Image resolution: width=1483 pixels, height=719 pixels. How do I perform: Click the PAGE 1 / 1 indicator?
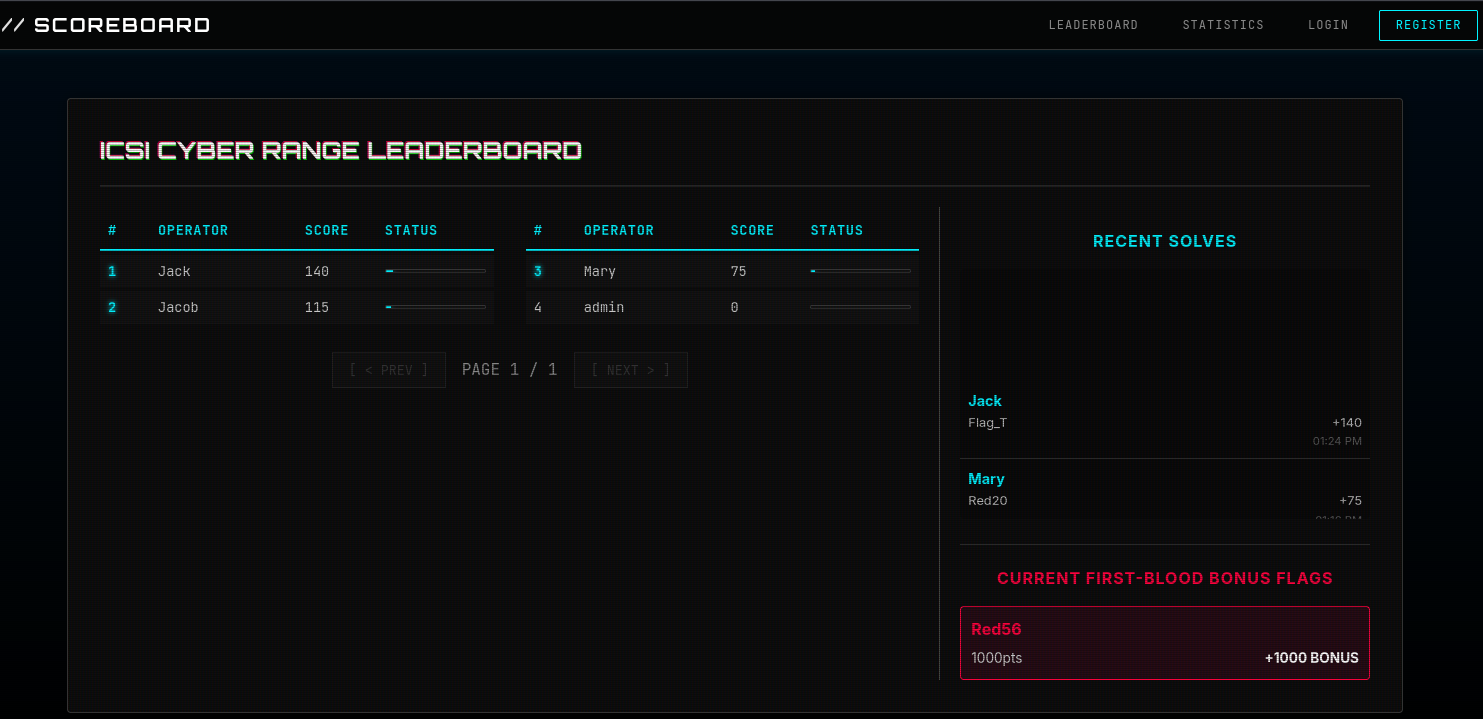point(509,369)
